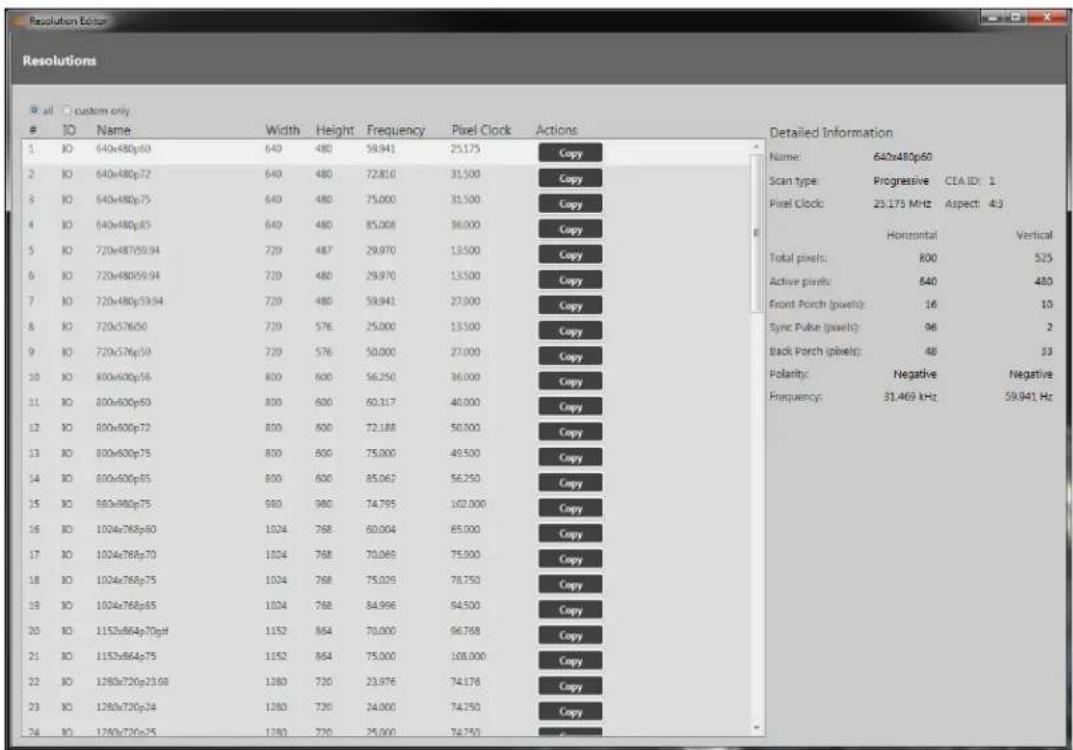Copy the 1024x768p75 resolution
This screenshot has width=1073, height=750.
pyautogui.click(x=570, y=584)
